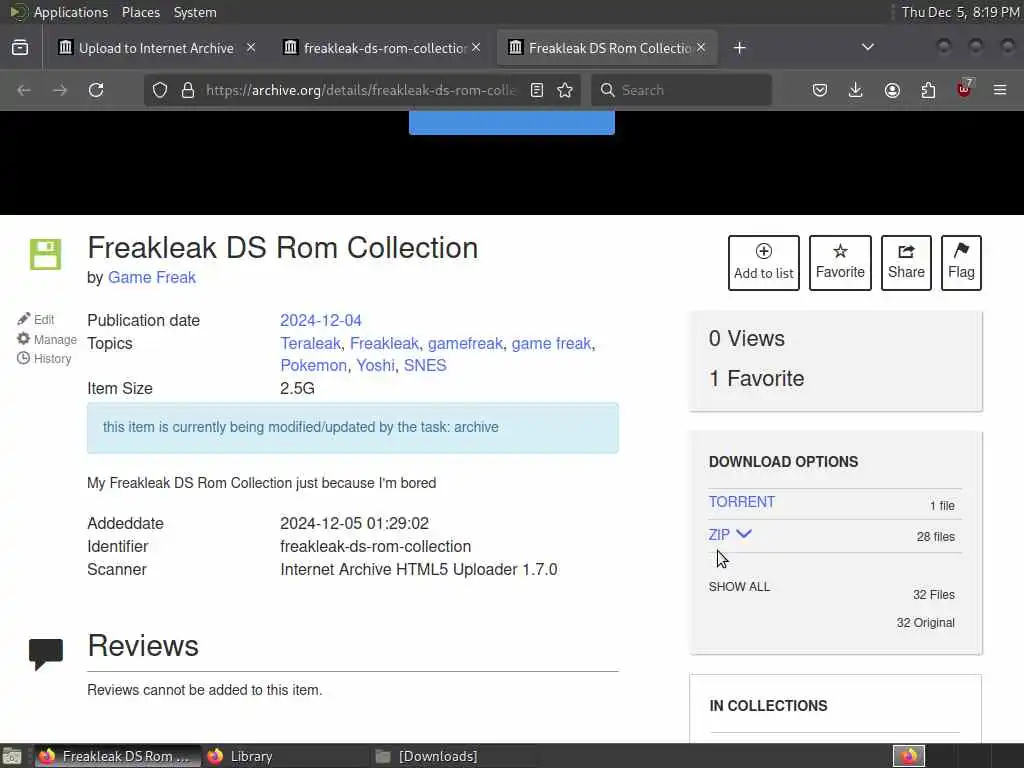This screenshot has width=1024, height=768.
Task: Open the SNES topic link
Action: pyautogui.click(x=425, y=366)
